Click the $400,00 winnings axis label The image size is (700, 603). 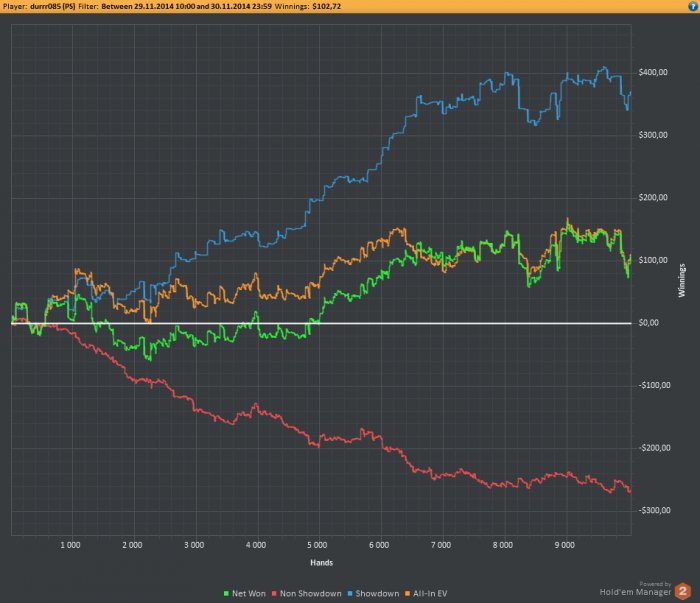click(x=653, y=72)
